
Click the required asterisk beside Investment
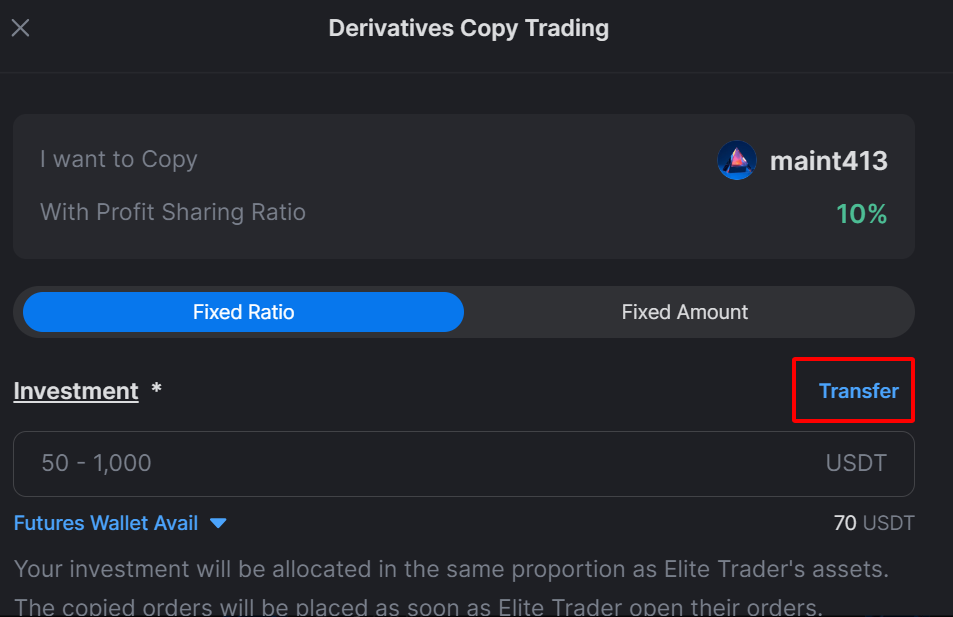[x=156, y=387]
